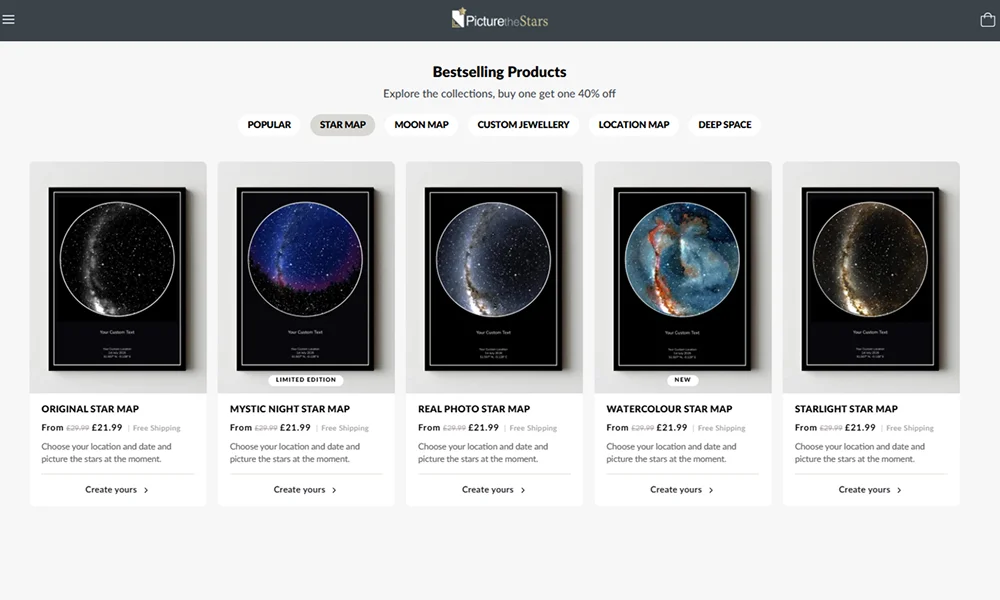Switch to the CUSTOM JEWELLERY tab
This screenshot has width=1000, height=600.
pyautogui.click(x=523, y=125)
